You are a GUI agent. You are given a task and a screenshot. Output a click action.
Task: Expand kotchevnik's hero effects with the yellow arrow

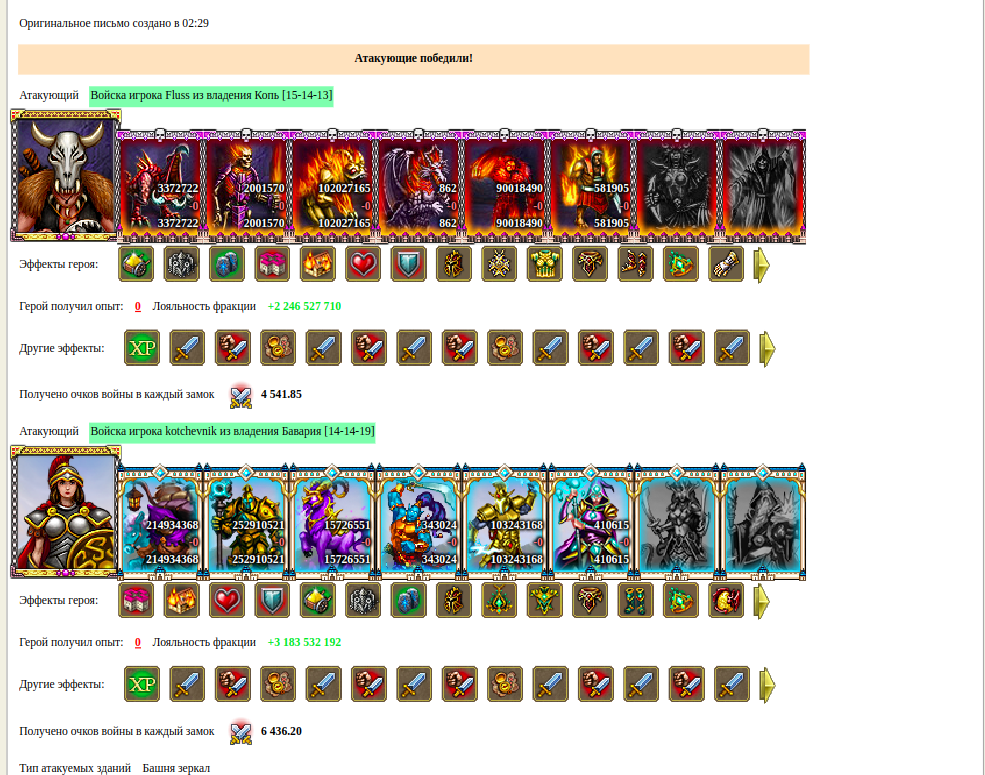pos(761,601)
